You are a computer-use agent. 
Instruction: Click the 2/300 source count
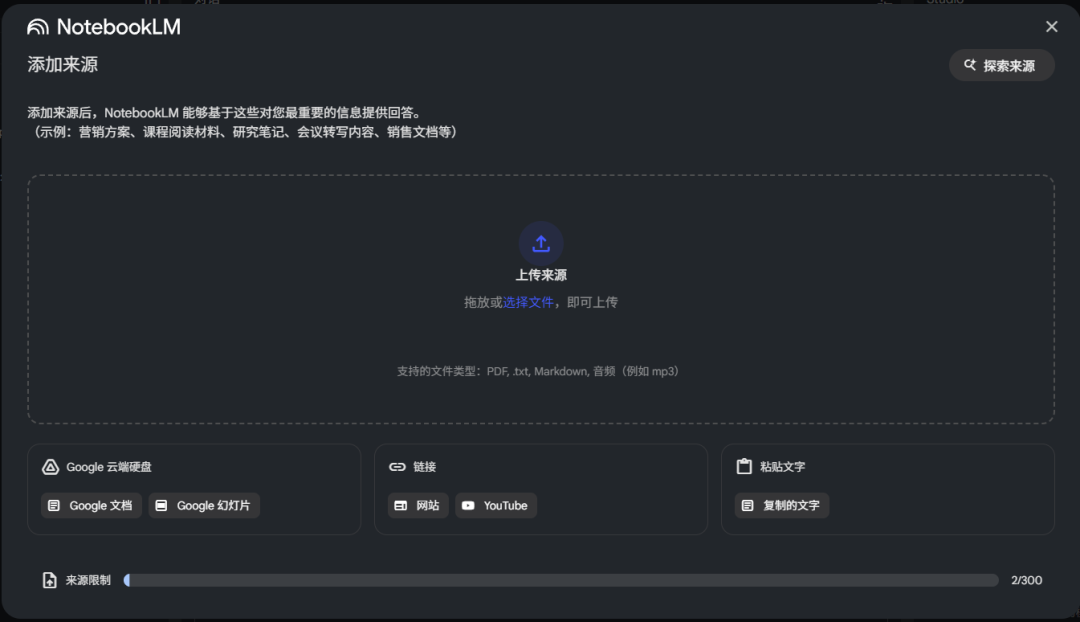[1026, 581]
